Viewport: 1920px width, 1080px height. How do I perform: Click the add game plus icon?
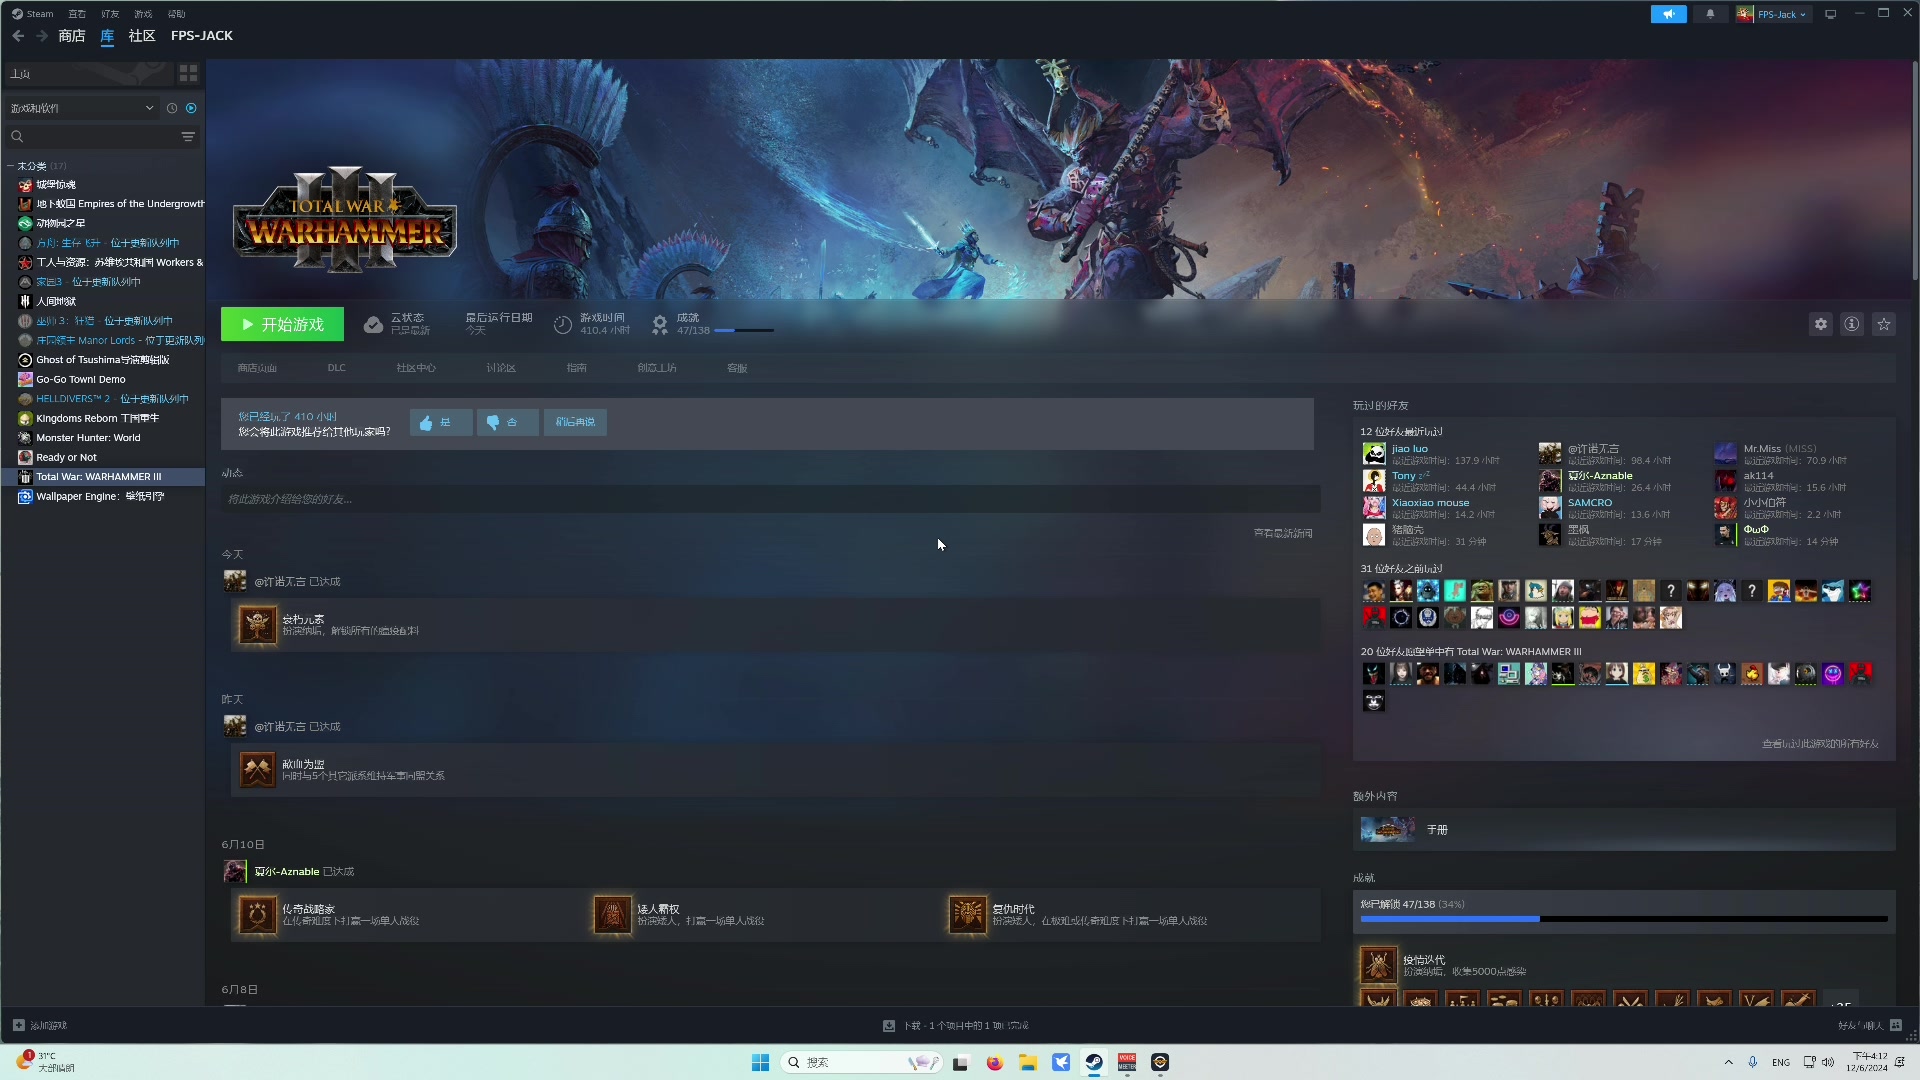tap(18, 1026)
